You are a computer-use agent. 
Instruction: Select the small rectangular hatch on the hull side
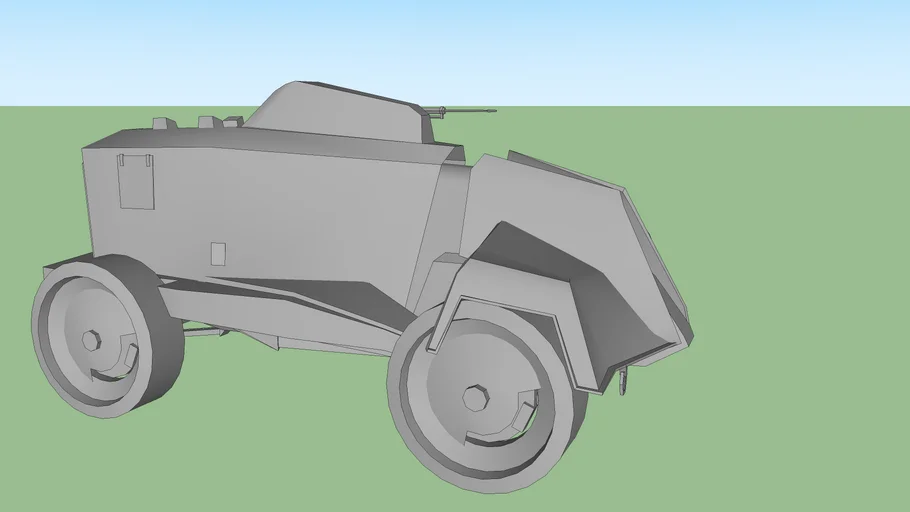pos(218,254)
